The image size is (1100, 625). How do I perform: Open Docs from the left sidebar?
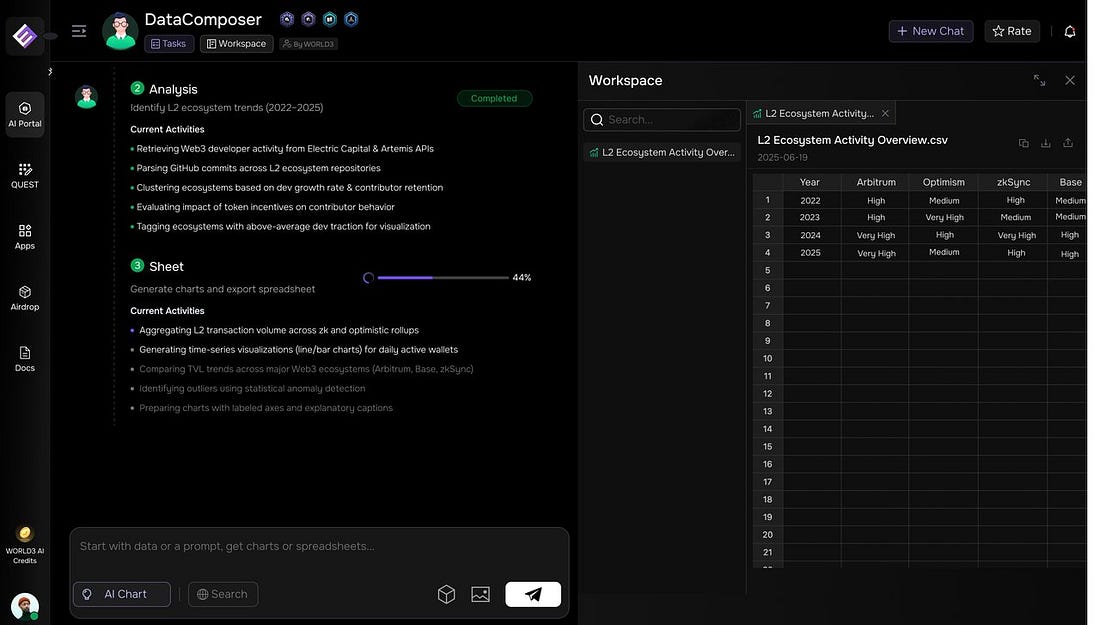click(x=25, y=358)
